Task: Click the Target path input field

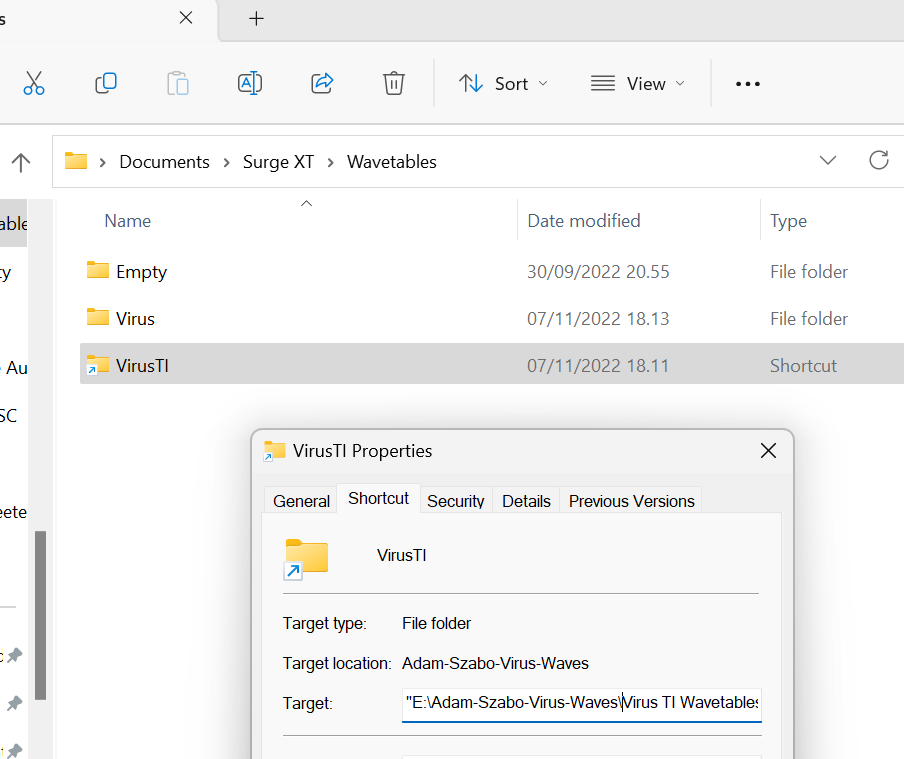Action: (581, 702)
